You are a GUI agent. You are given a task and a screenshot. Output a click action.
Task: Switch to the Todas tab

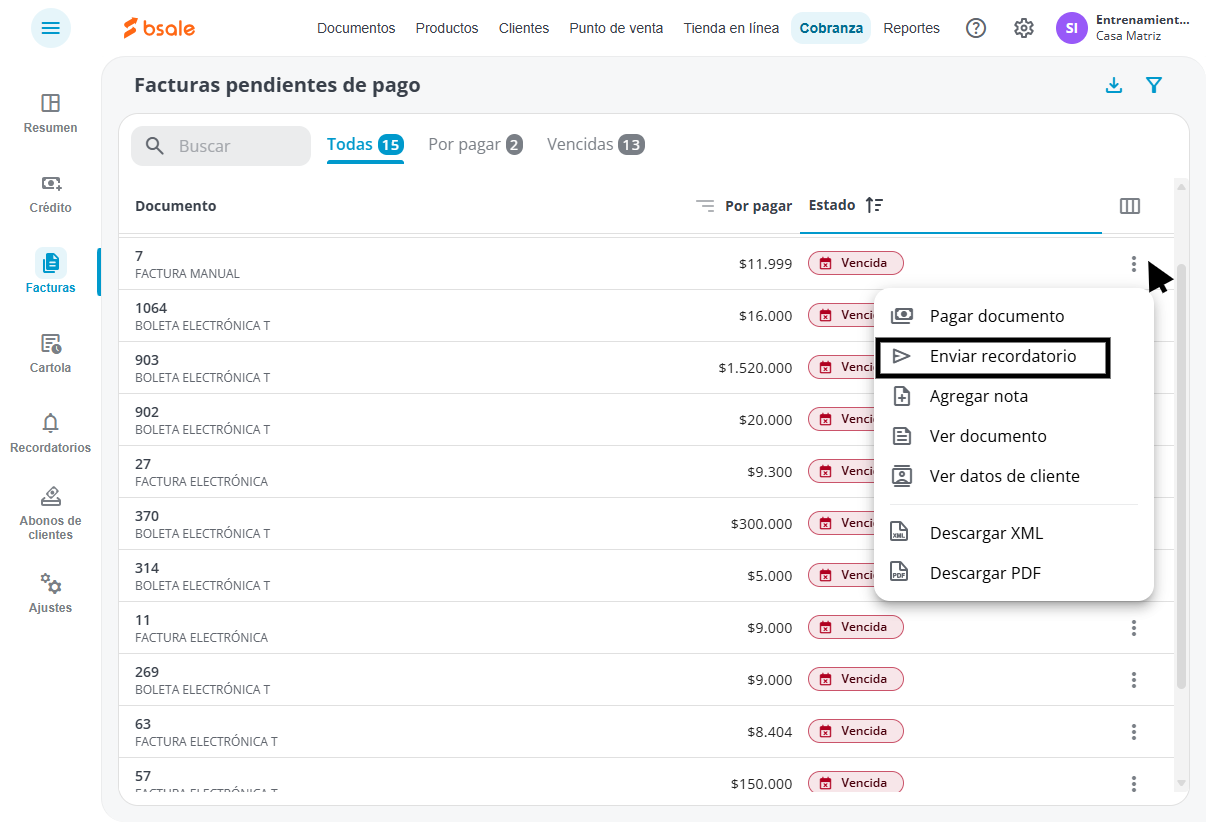(365, 145)
